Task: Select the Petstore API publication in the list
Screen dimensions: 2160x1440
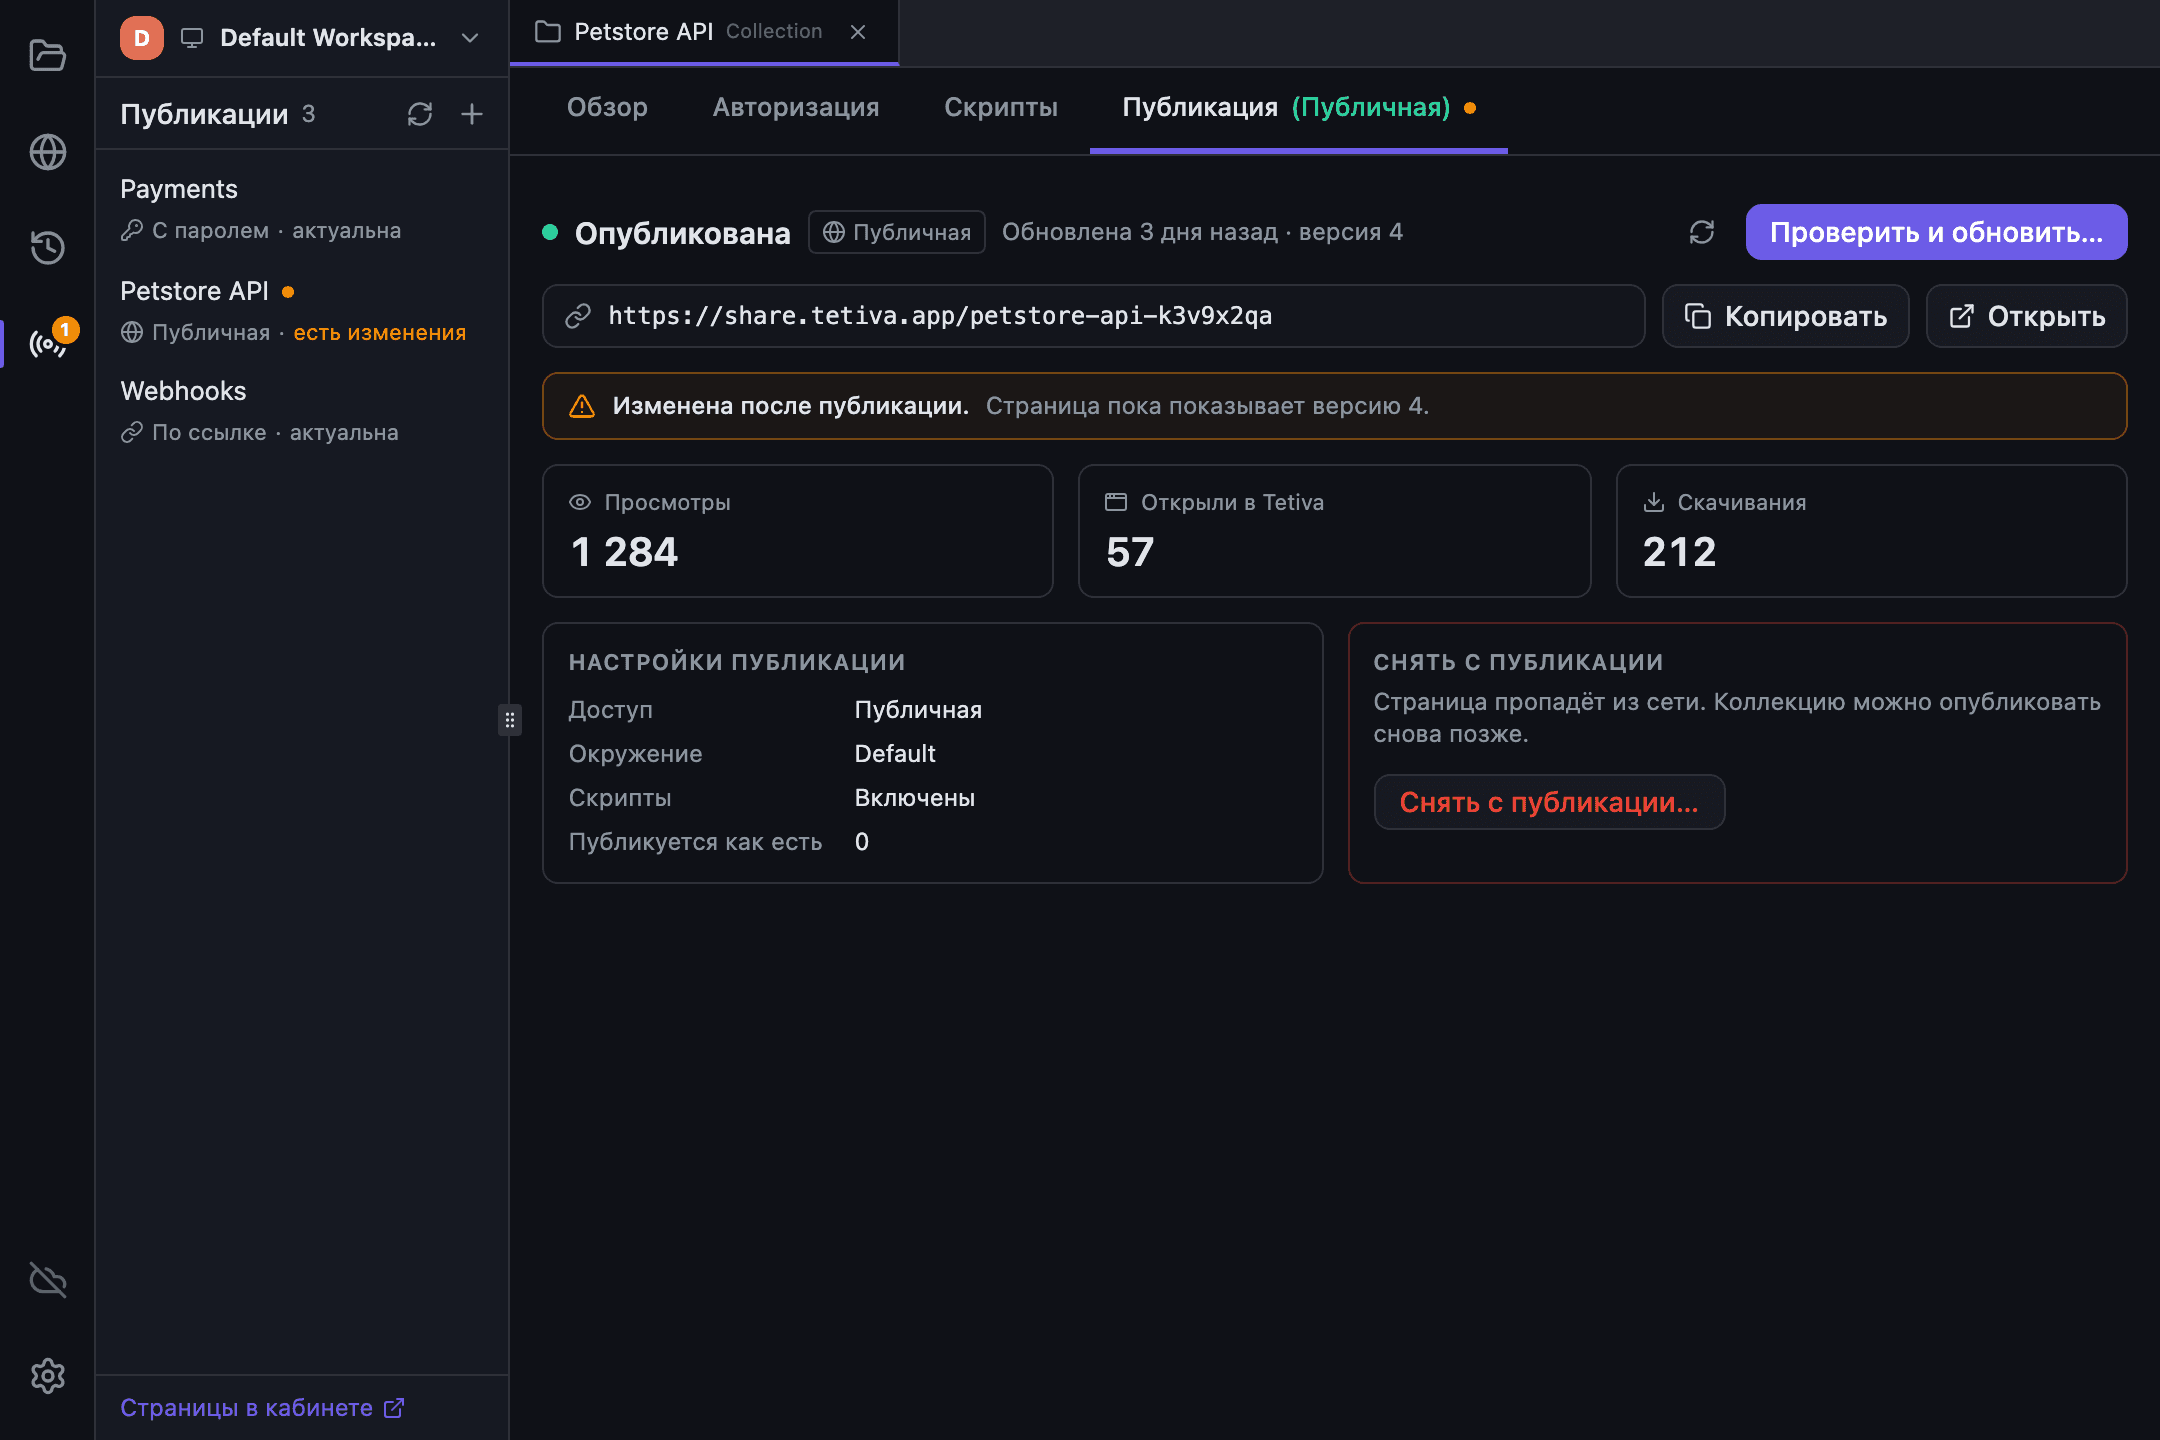Action: [x=302, y=311]
